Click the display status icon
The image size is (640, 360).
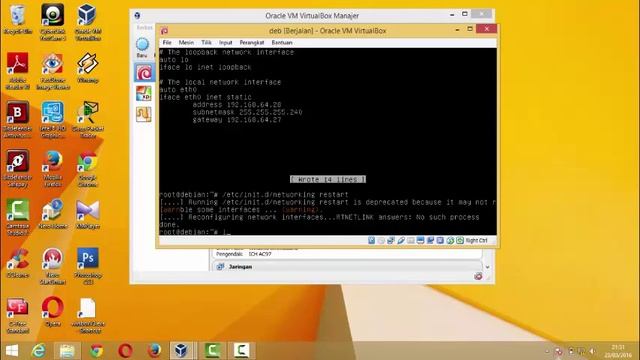pos(420,240)
